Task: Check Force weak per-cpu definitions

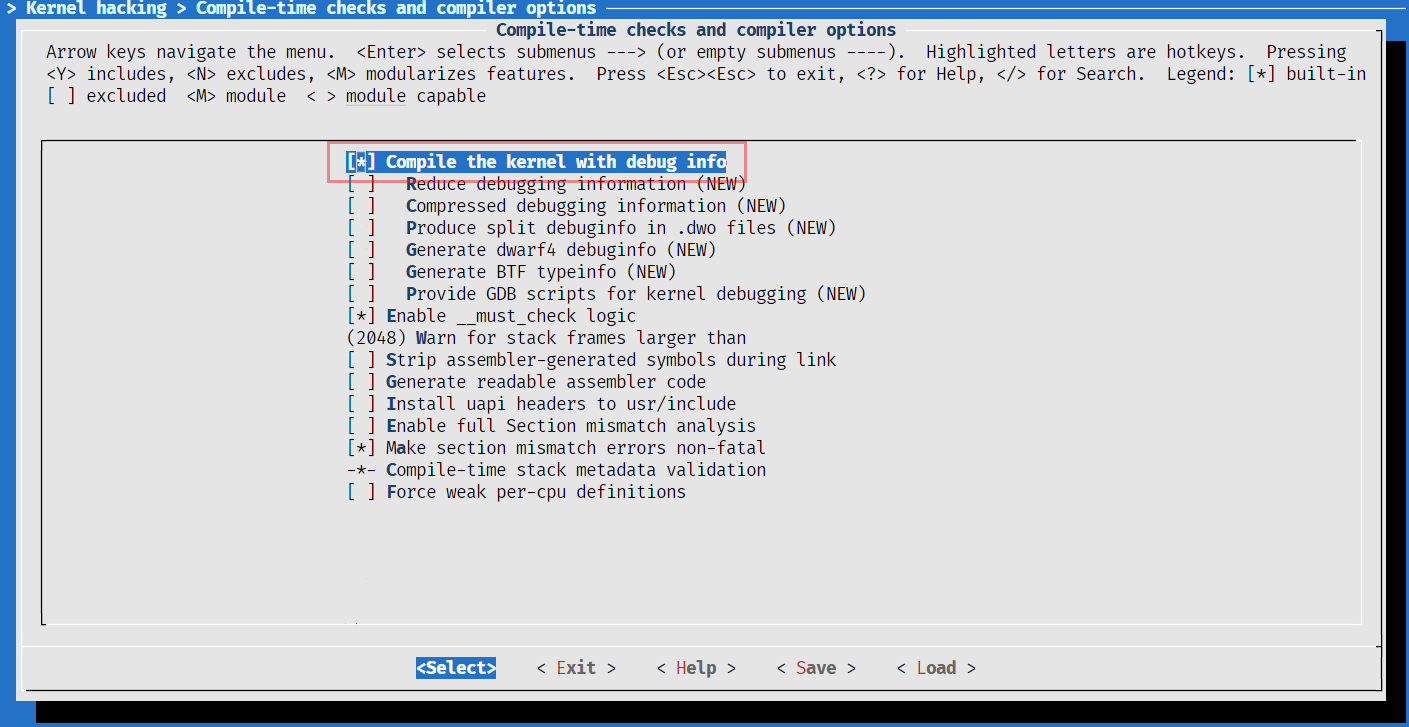Action: coord(362,492)
